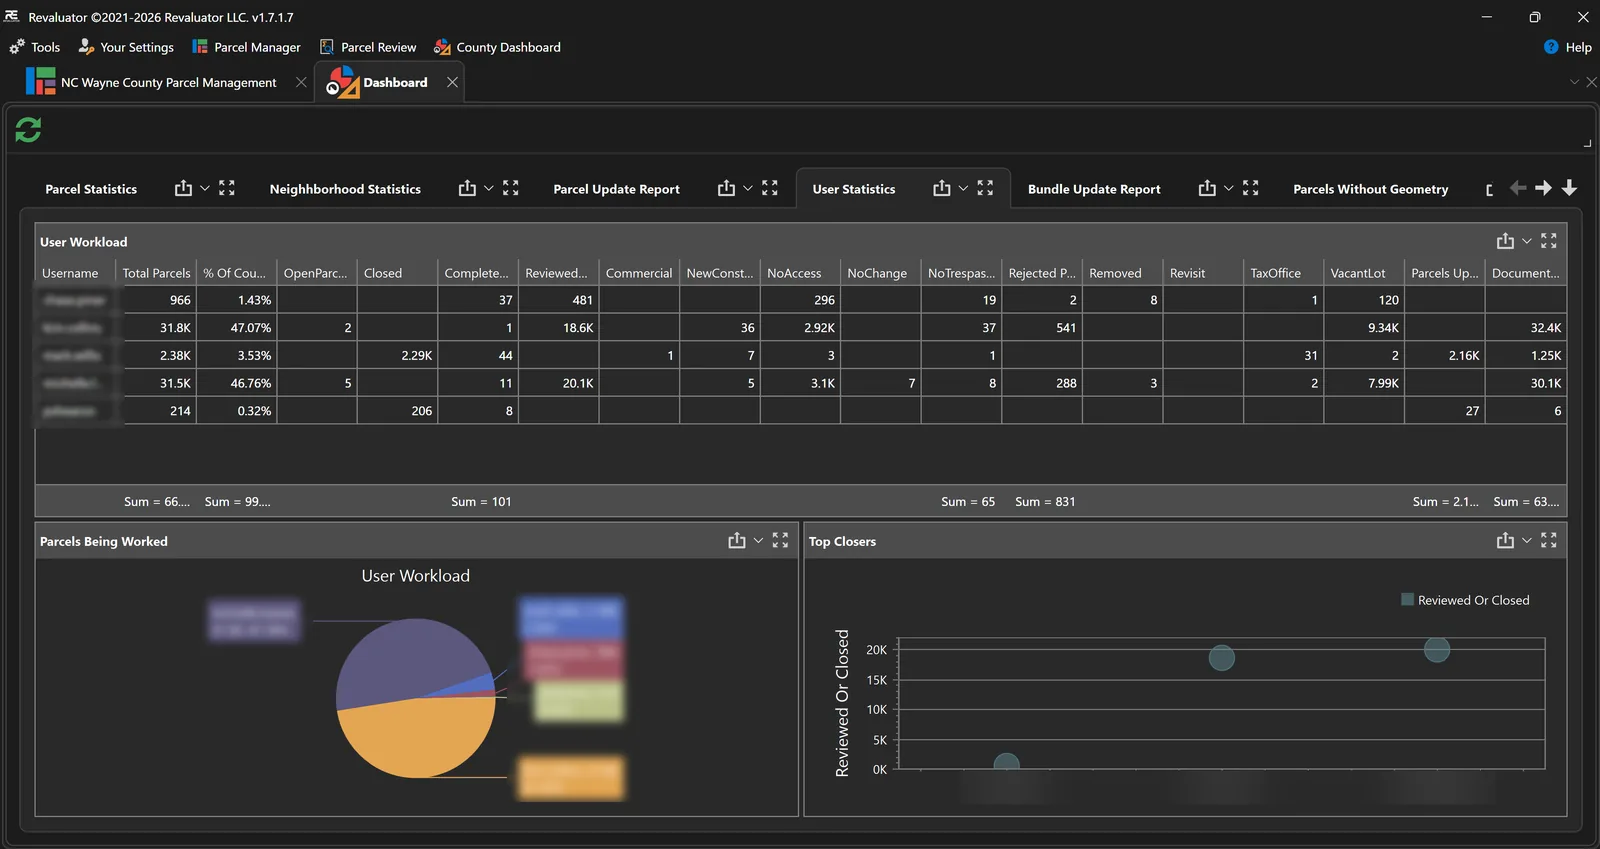Close the NC Wayne County Parcel Management tab
Image resolution: width=1600 pixels, height=849 pixels.
tap(301, 82)
